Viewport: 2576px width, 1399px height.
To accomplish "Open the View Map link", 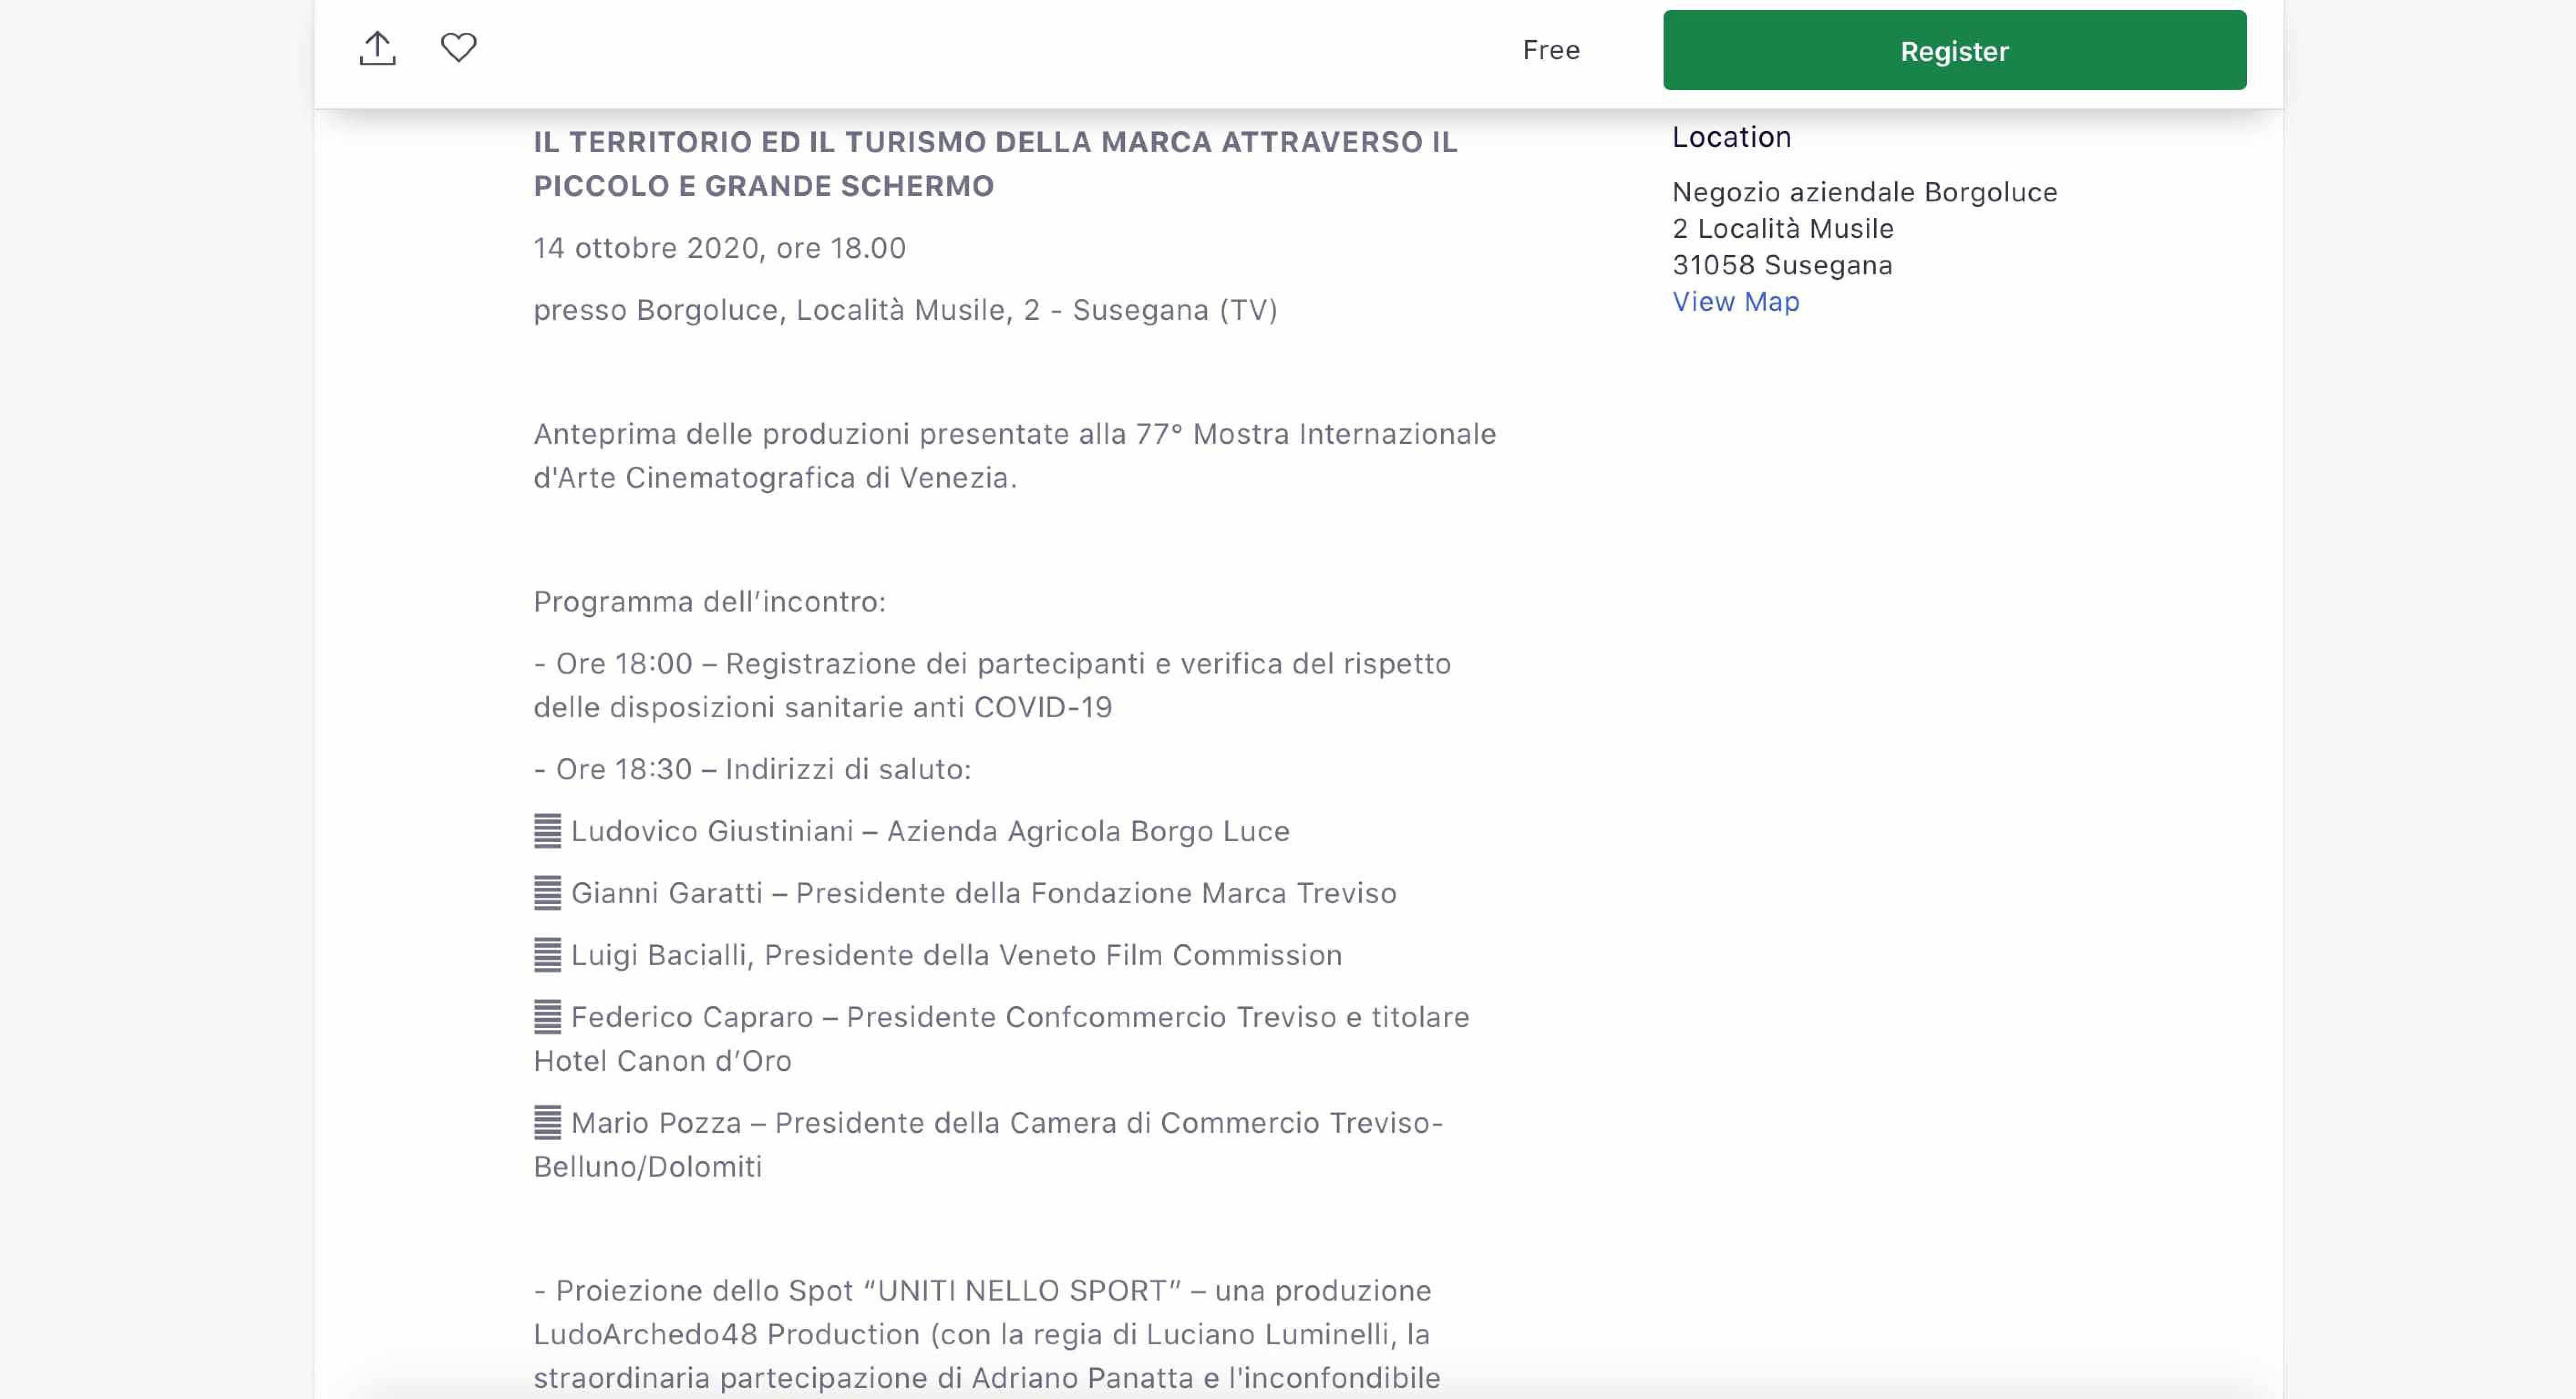I will click(x=1735, y=301).
